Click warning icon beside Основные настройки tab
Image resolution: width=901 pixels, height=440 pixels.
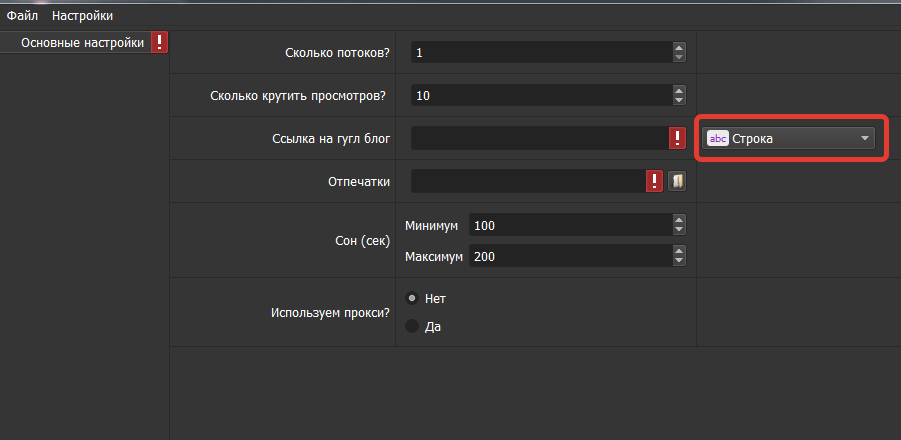[159, 42]
